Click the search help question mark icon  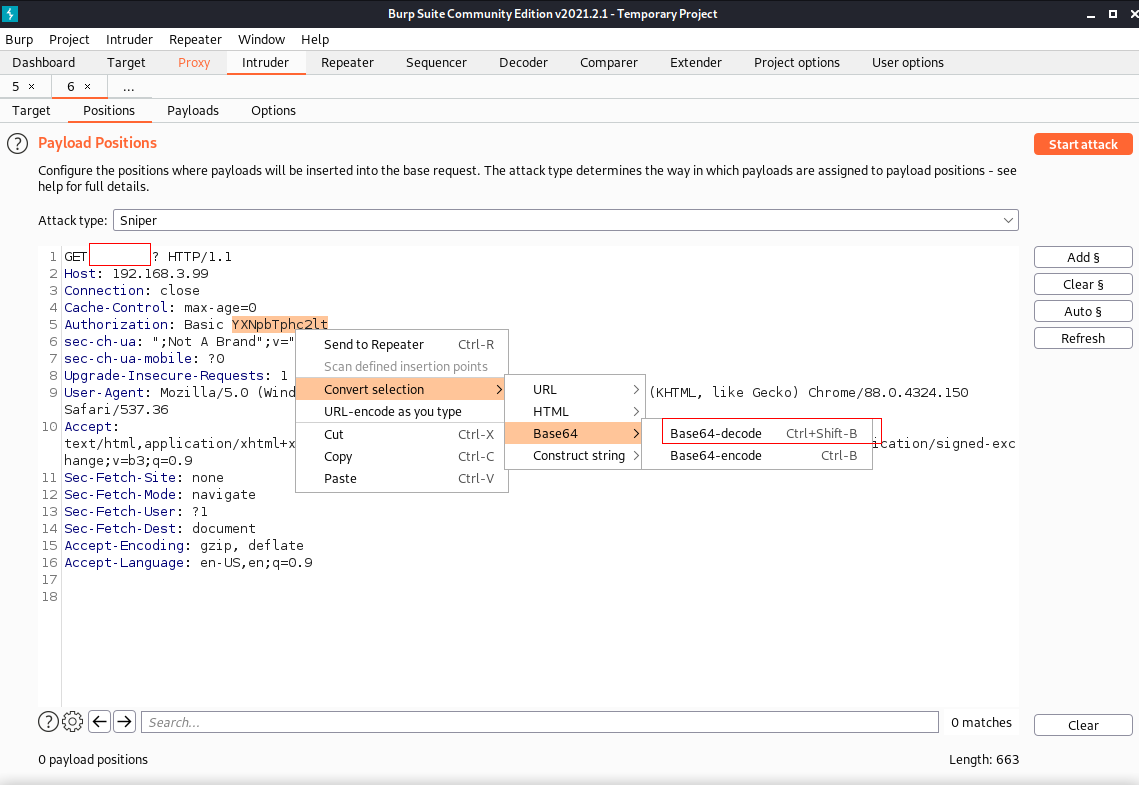[48, 722]
